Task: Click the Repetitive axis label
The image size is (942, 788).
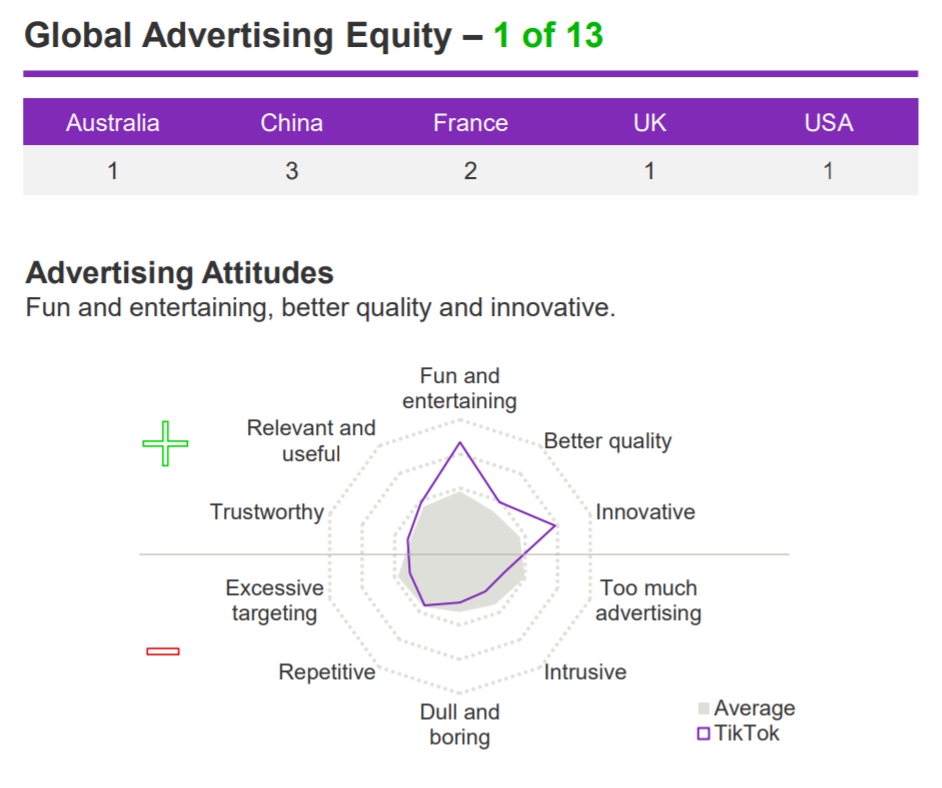Action: pyautogui.click(x=327, y=672)
